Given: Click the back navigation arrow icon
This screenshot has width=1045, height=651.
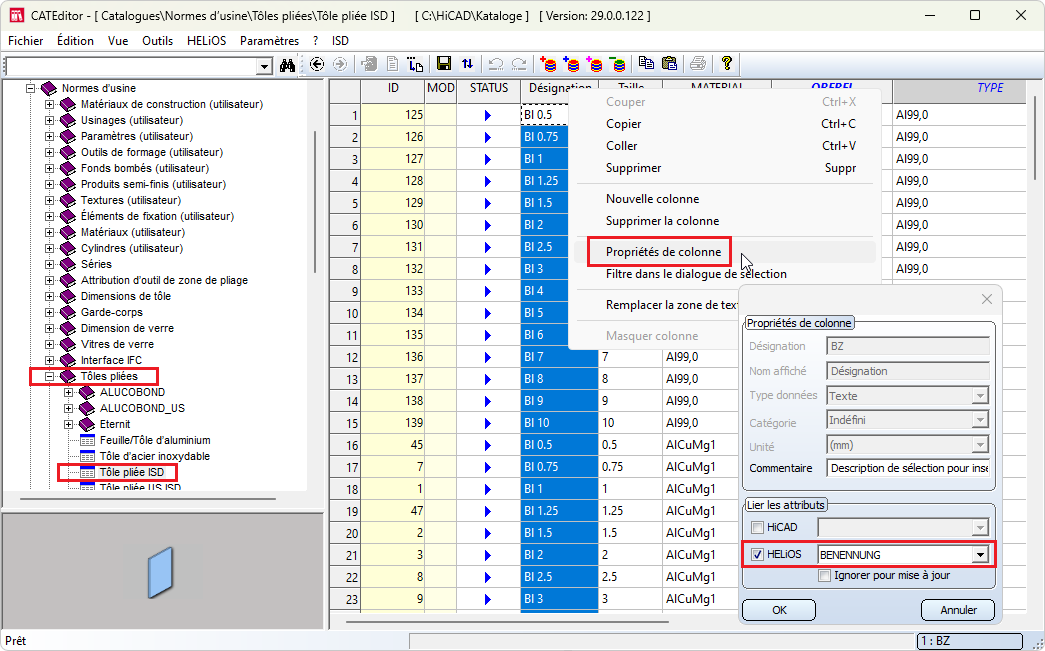Looking at the screenshot, I should point(318,64).
